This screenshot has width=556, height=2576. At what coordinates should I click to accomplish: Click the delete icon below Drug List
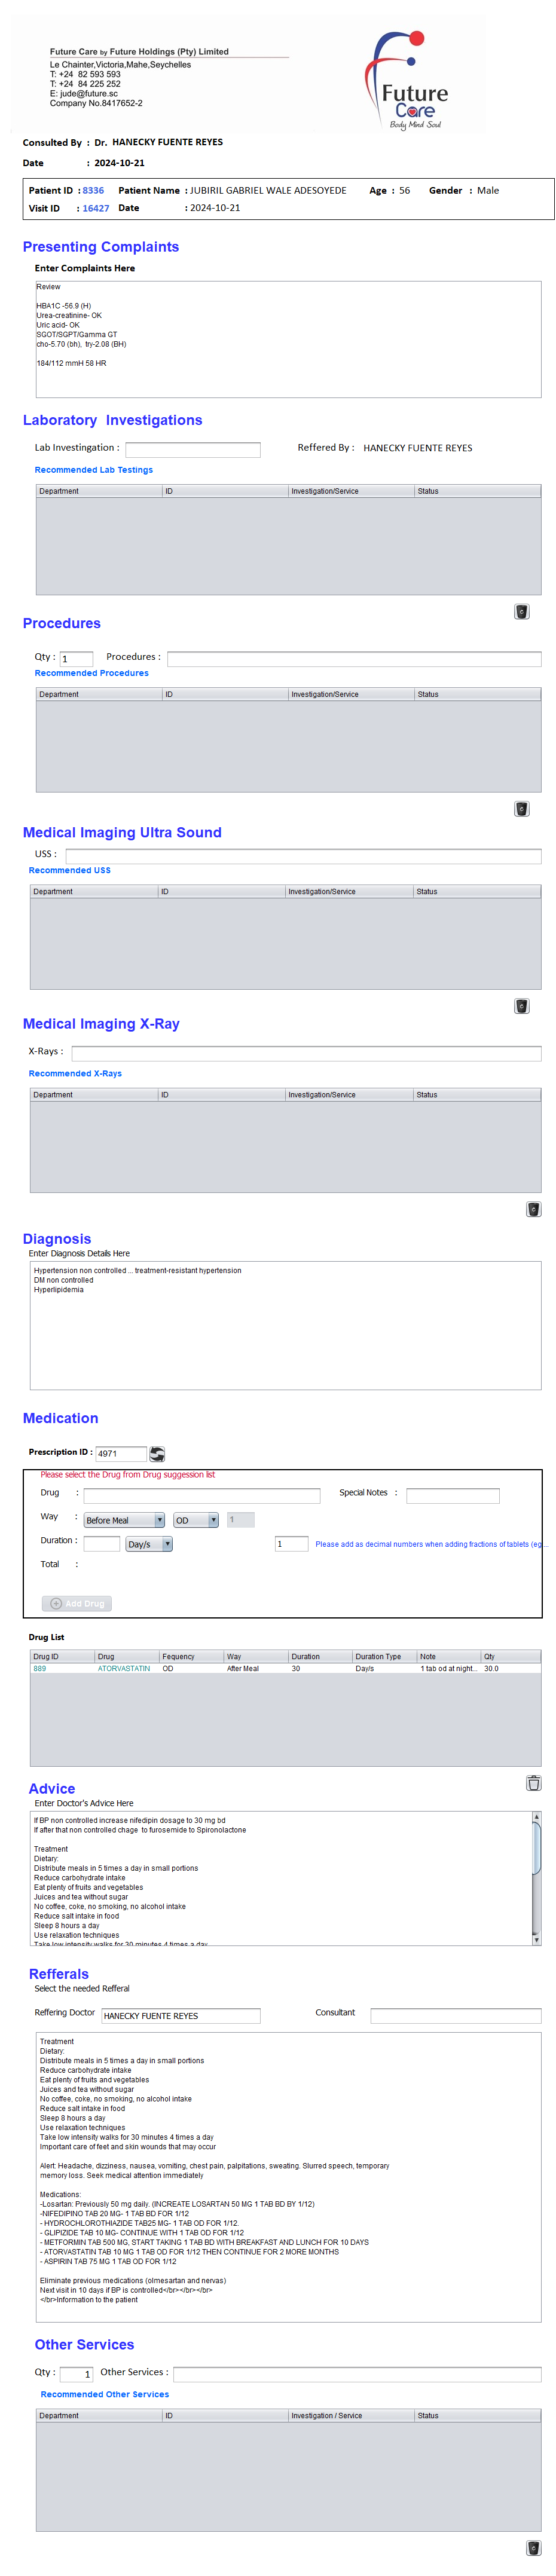533,1781
